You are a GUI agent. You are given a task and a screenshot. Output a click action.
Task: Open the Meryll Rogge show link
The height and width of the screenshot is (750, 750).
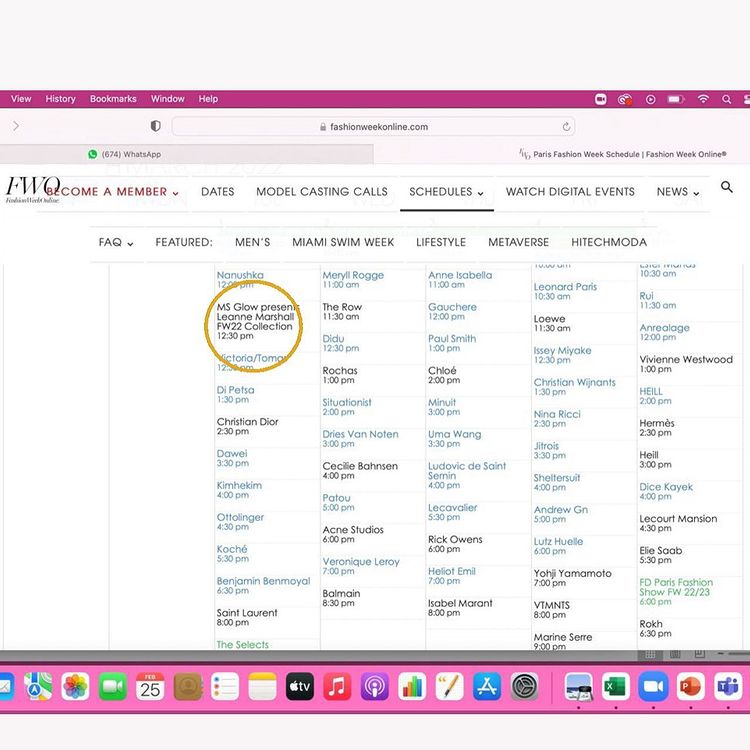click(x=353, y=275)
